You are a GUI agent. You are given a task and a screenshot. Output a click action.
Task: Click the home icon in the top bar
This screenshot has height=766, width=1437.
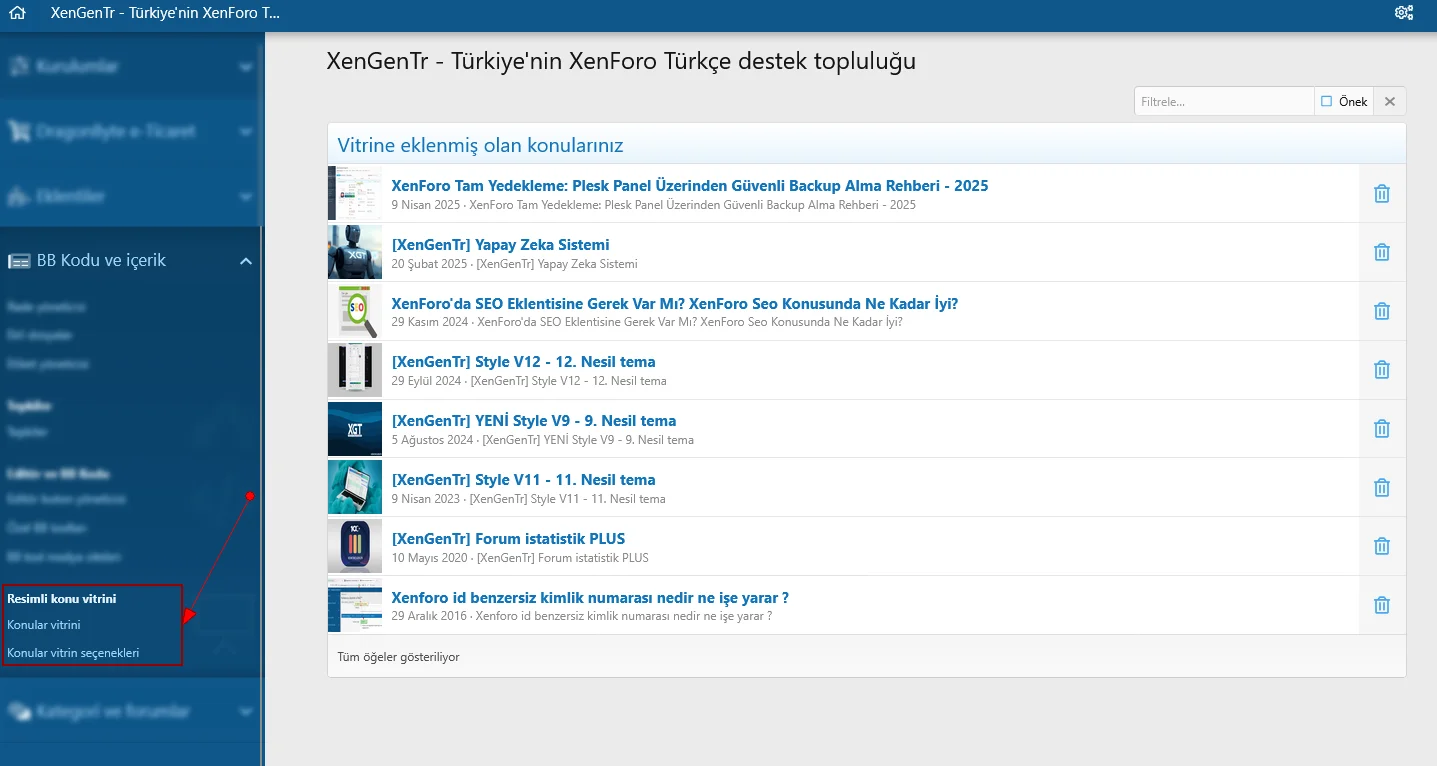tap(16, 14)
